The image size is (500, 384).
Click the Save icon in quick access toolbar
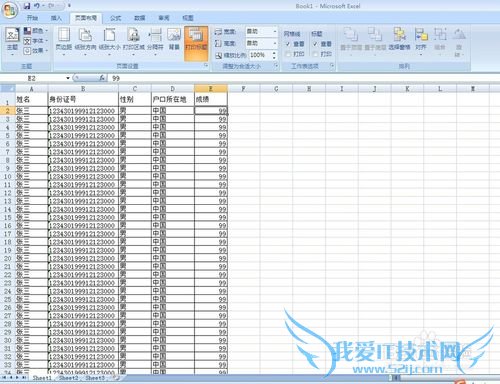pos(27,6)
